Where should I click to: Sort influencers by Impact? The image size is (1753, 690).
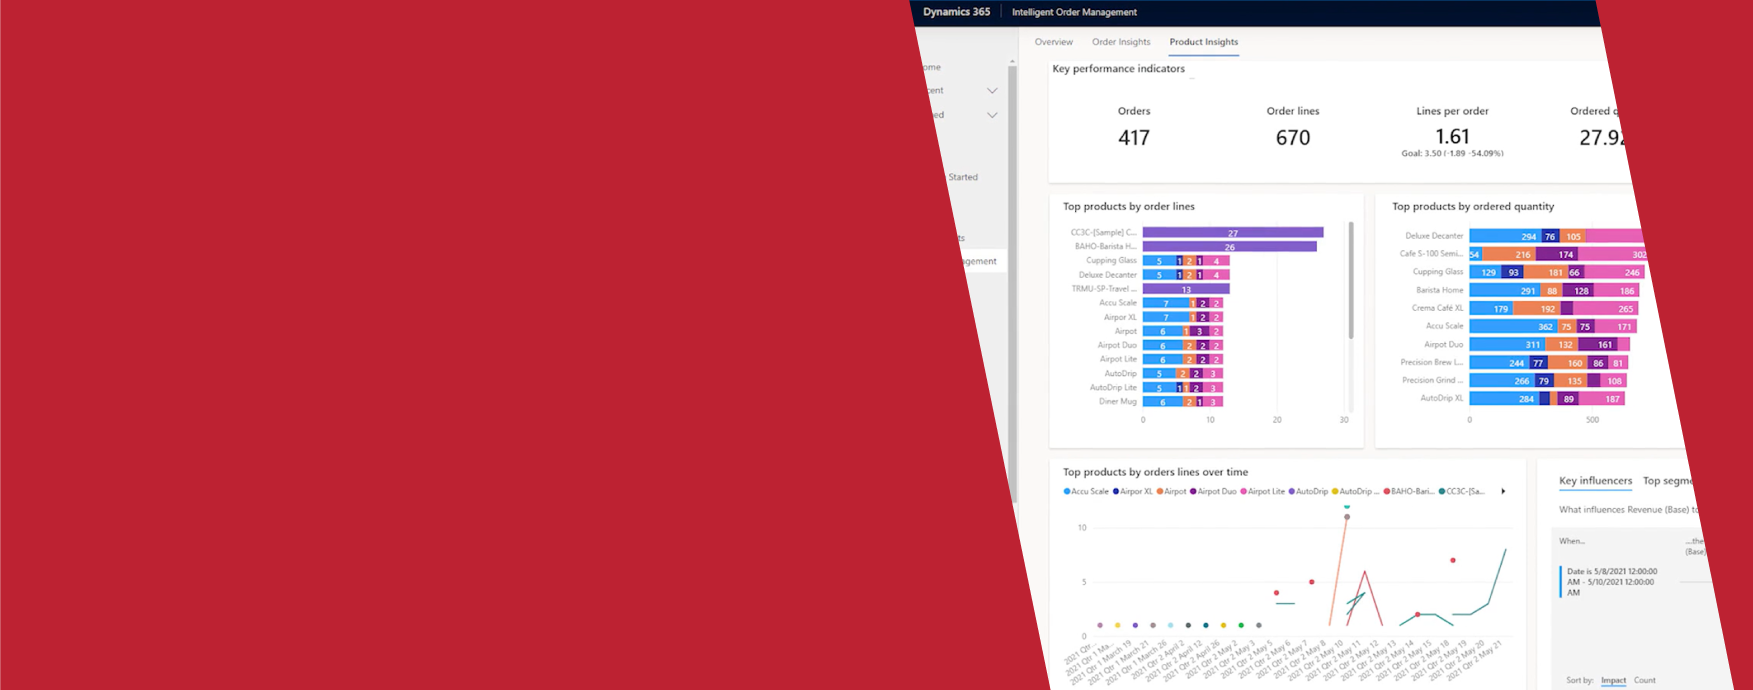point(1613,680)
